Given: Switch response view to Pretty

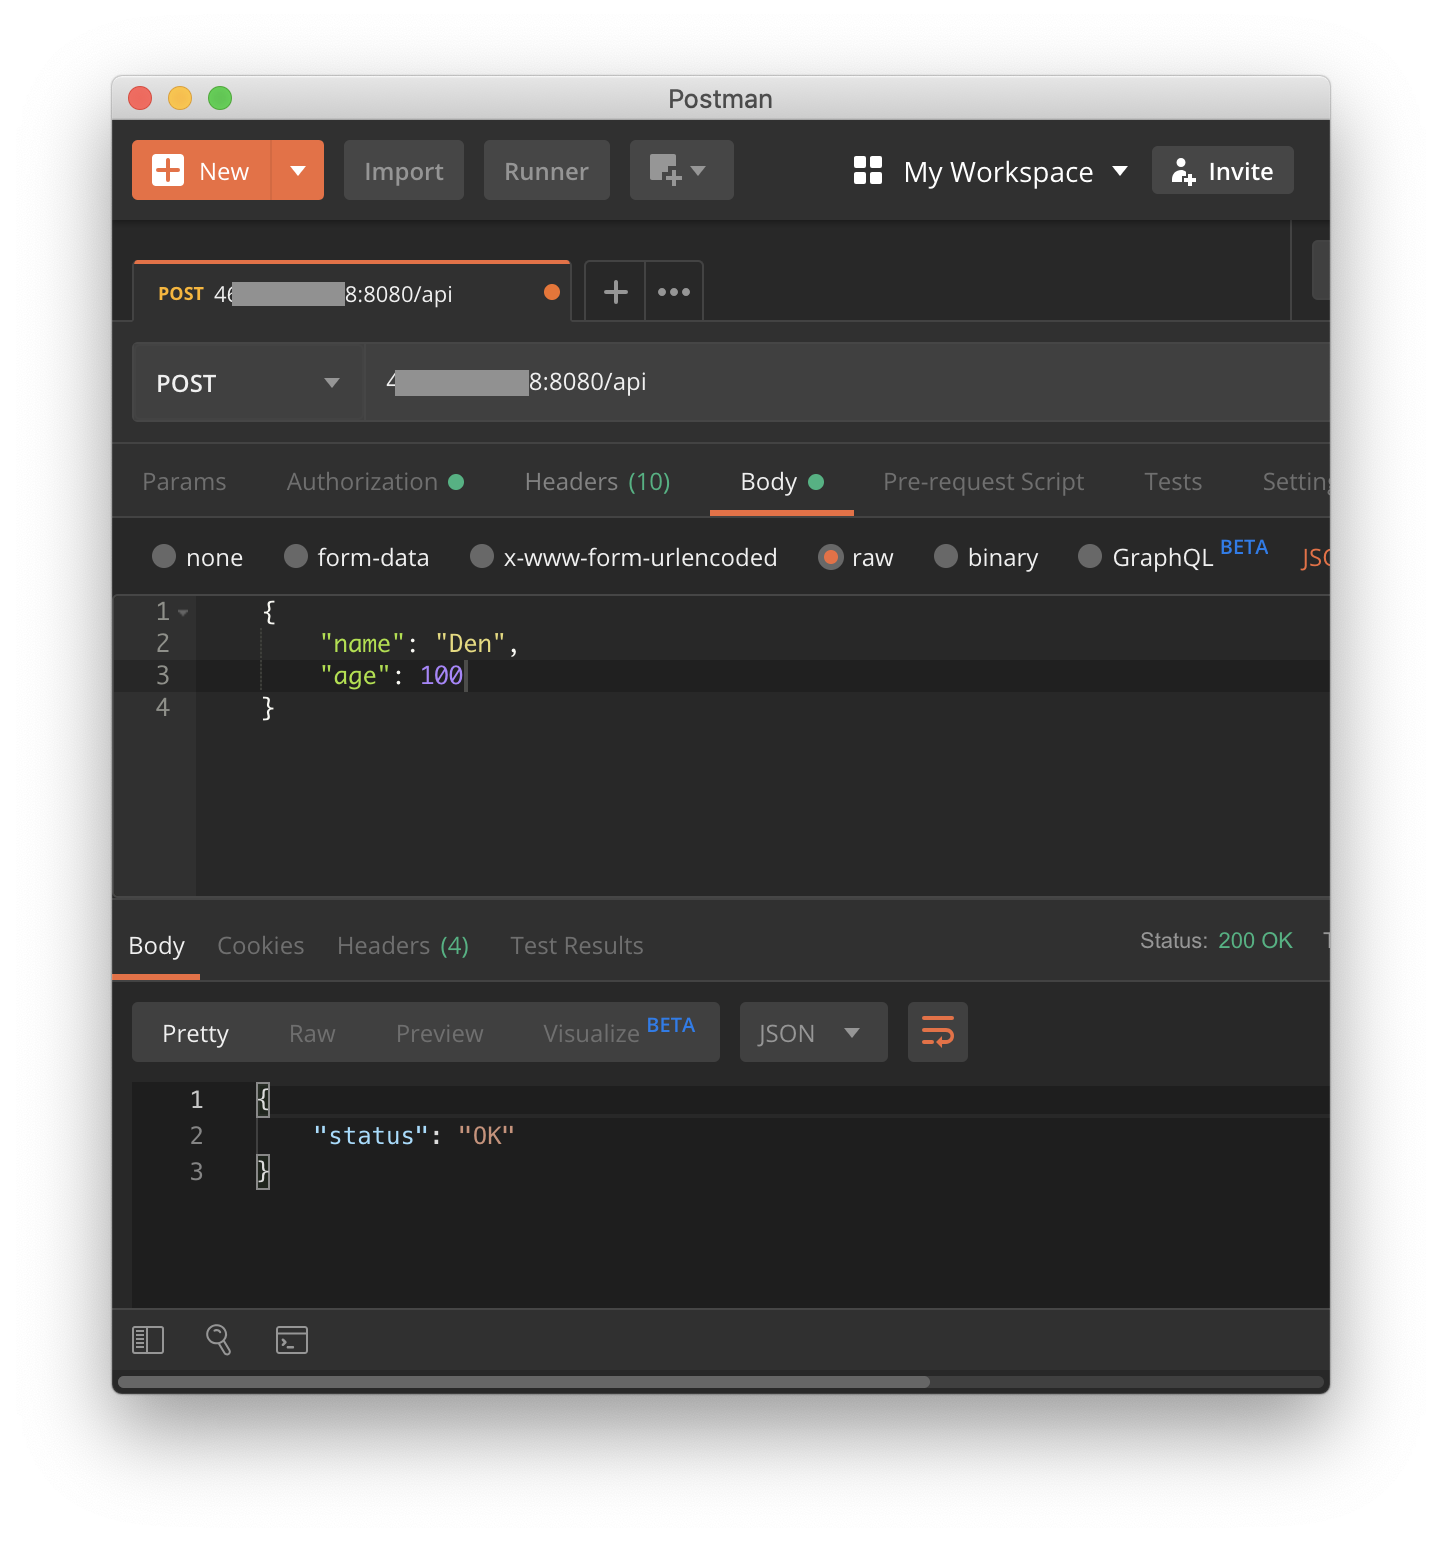Looking at the screenshot, I should pos(196,1033).
